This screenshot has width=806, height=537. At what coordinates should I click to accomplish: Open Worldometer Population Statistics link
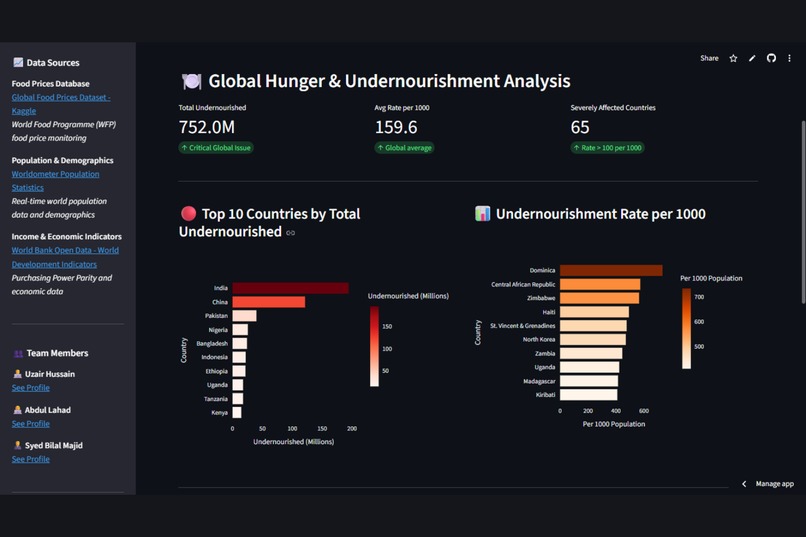56,181
